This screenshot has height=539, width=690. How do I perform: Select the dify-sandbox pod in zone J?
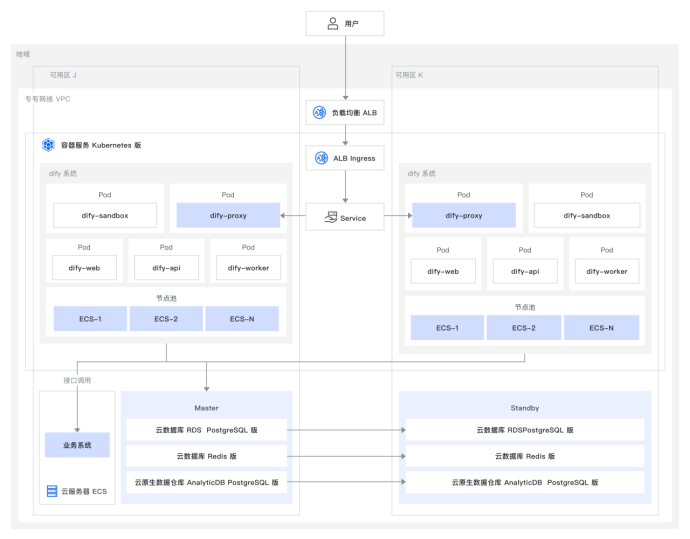(105, 215)
